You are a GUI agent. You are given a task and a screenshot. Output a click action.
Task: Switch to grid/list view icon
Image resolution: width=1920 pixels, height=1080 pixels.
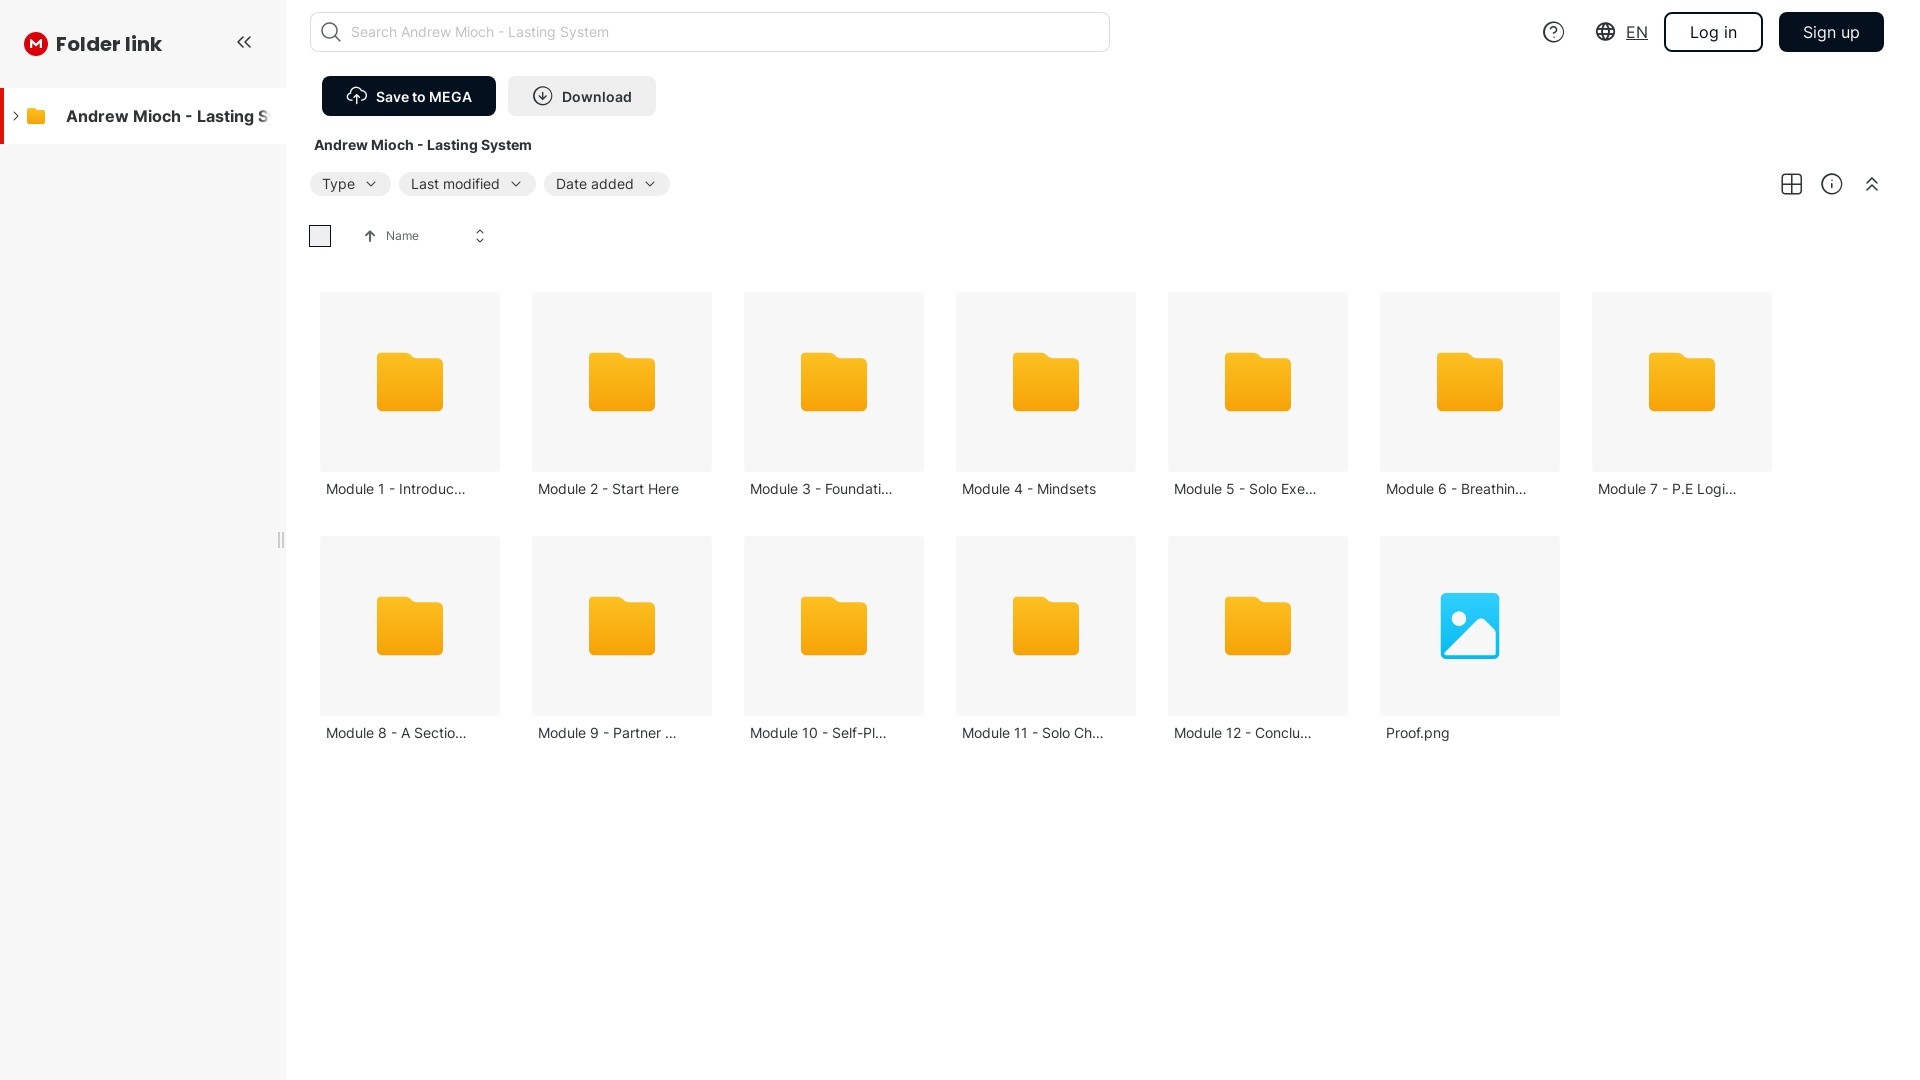coord(1791,184)
